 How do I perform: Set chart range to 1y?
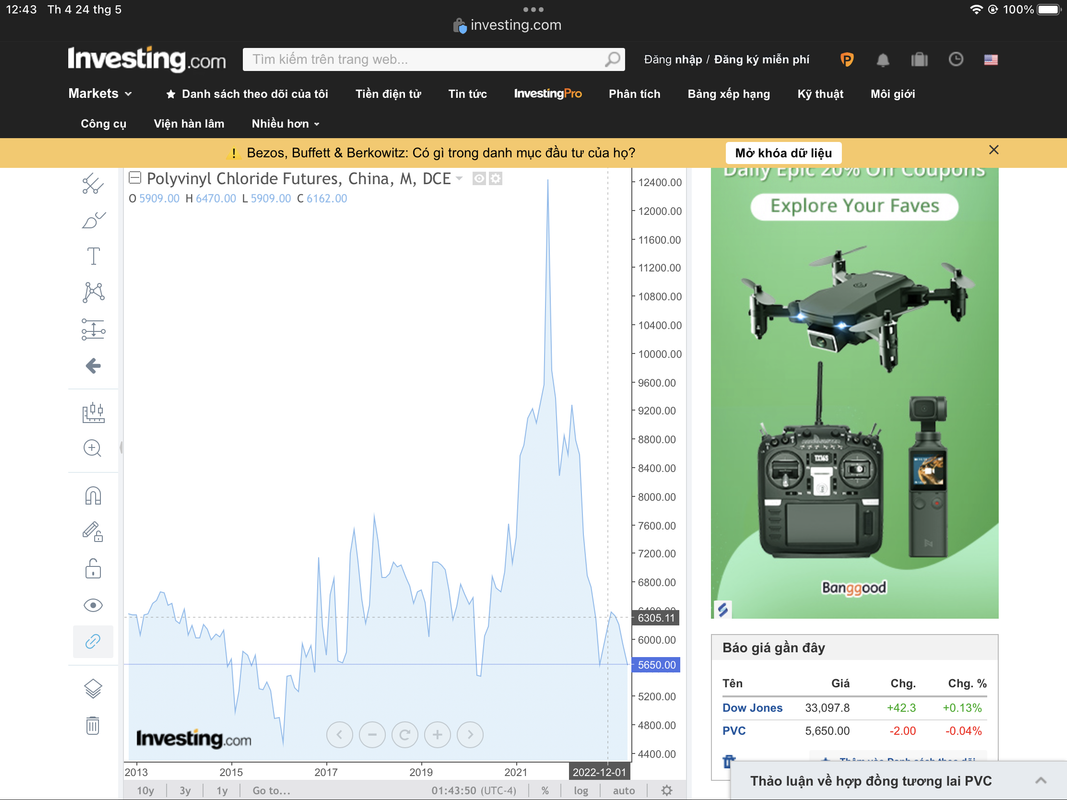222,790
